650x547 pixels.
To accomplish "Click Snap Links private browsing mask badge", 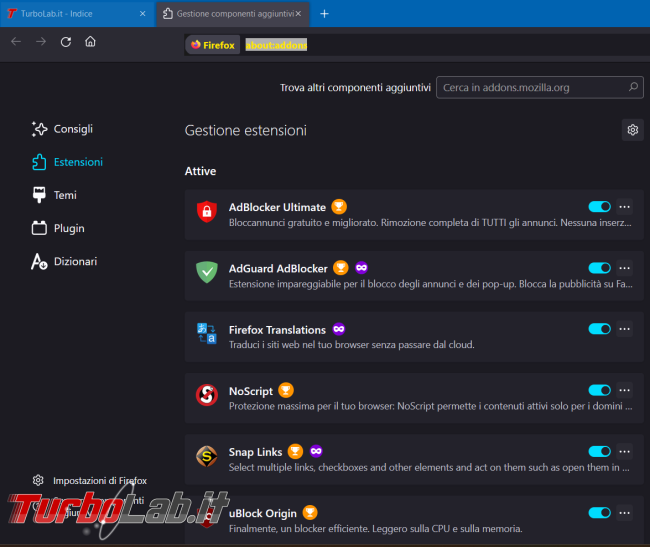I will (x=316, y=451).
